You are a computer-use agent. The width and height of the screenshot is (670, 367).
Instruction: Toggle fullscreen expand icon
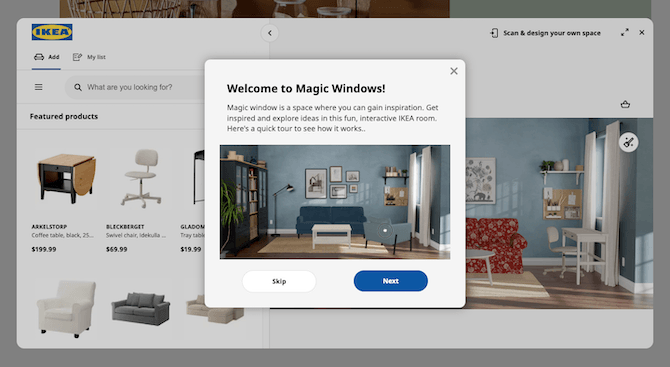(x=625, y=32)
